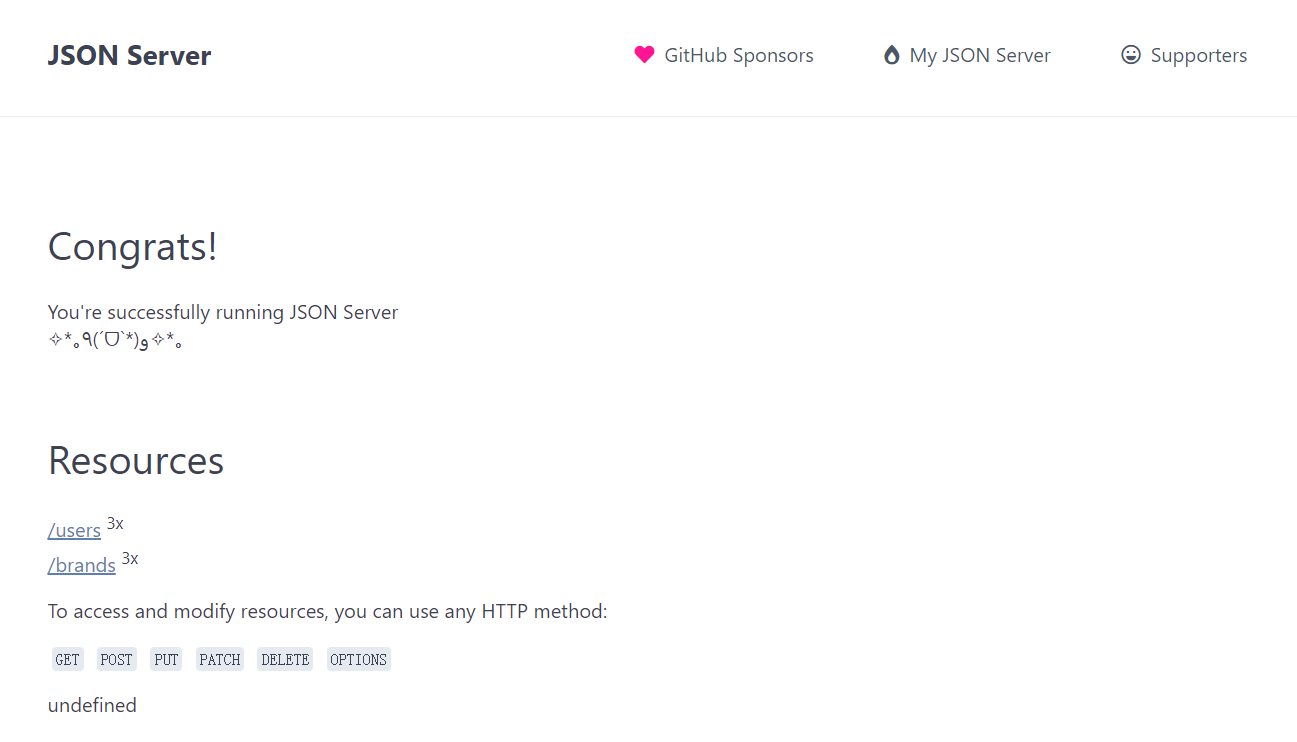The image size is (1297, 742).
Task: Click the GET method badge
Action: pos(68,659)
